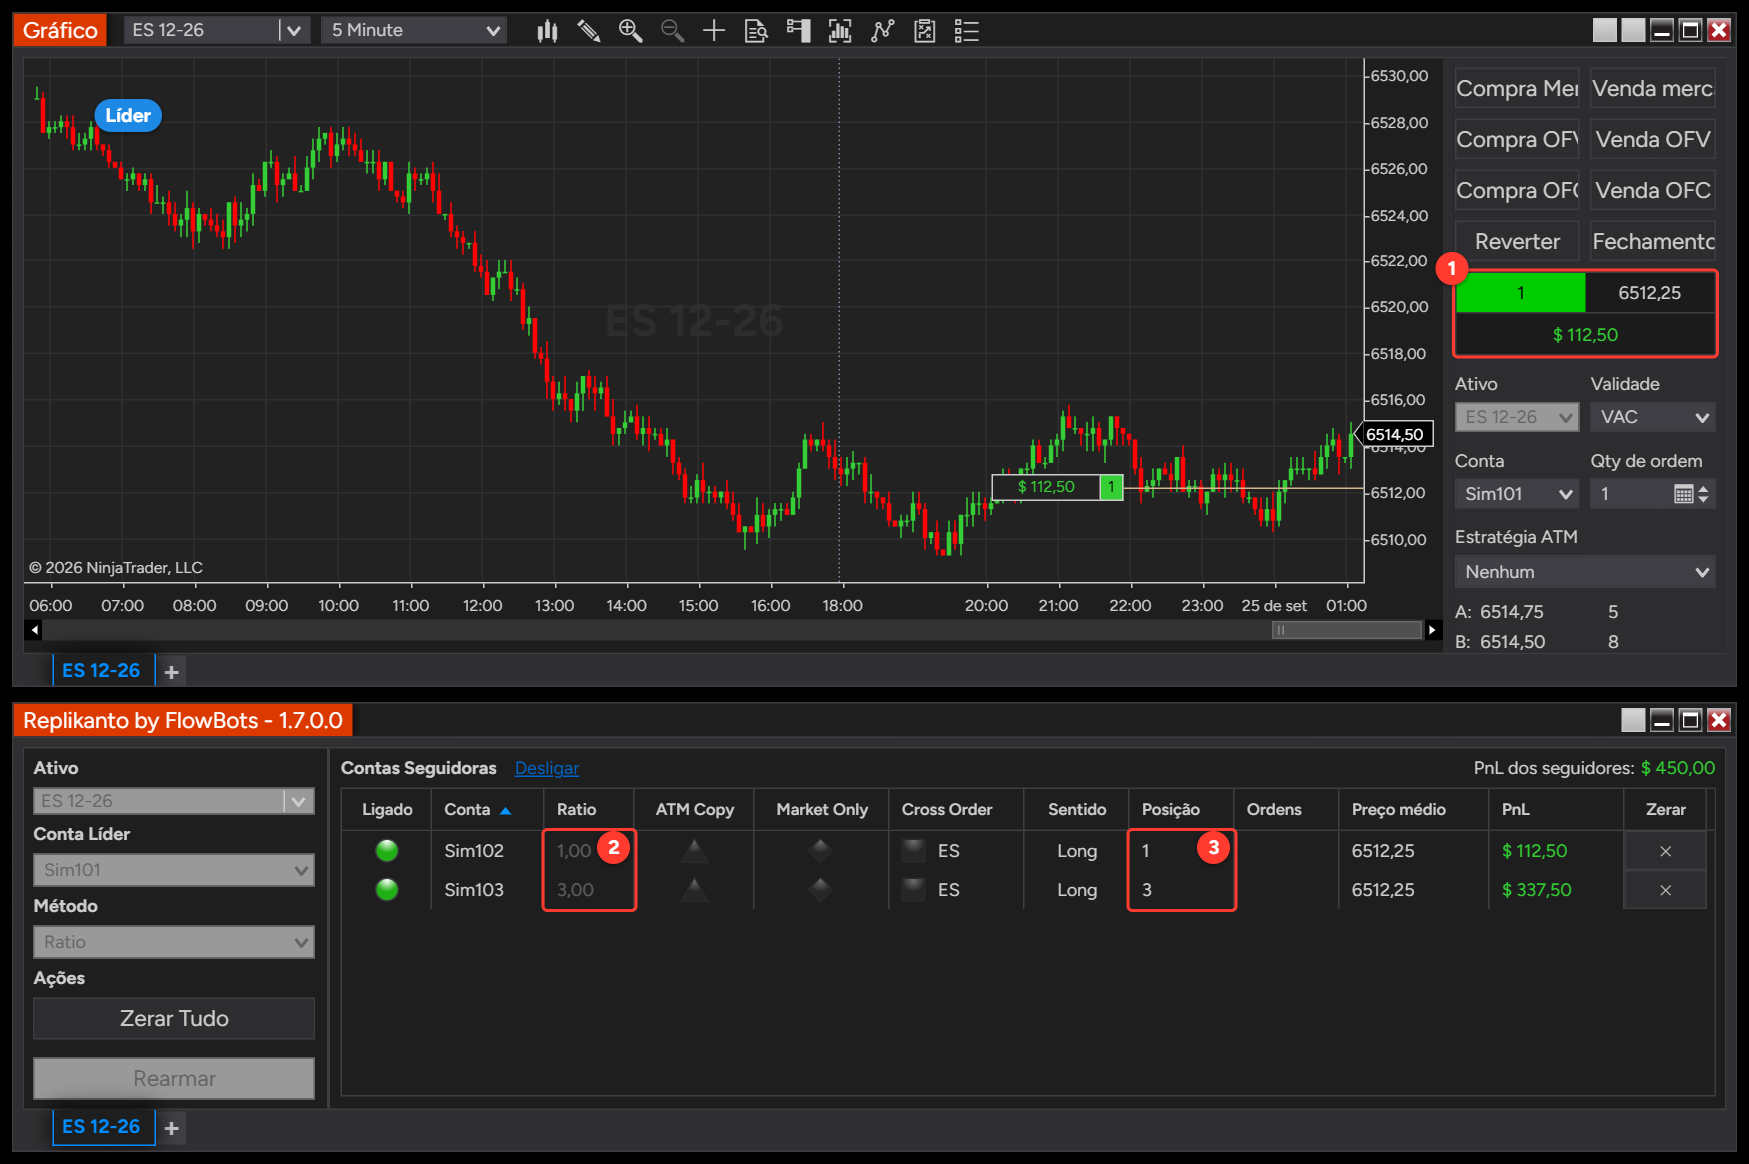Viewport: 1749px width, 1164px height.
Task: Open the indicators line-graph icon
Action: coord(882,31)
